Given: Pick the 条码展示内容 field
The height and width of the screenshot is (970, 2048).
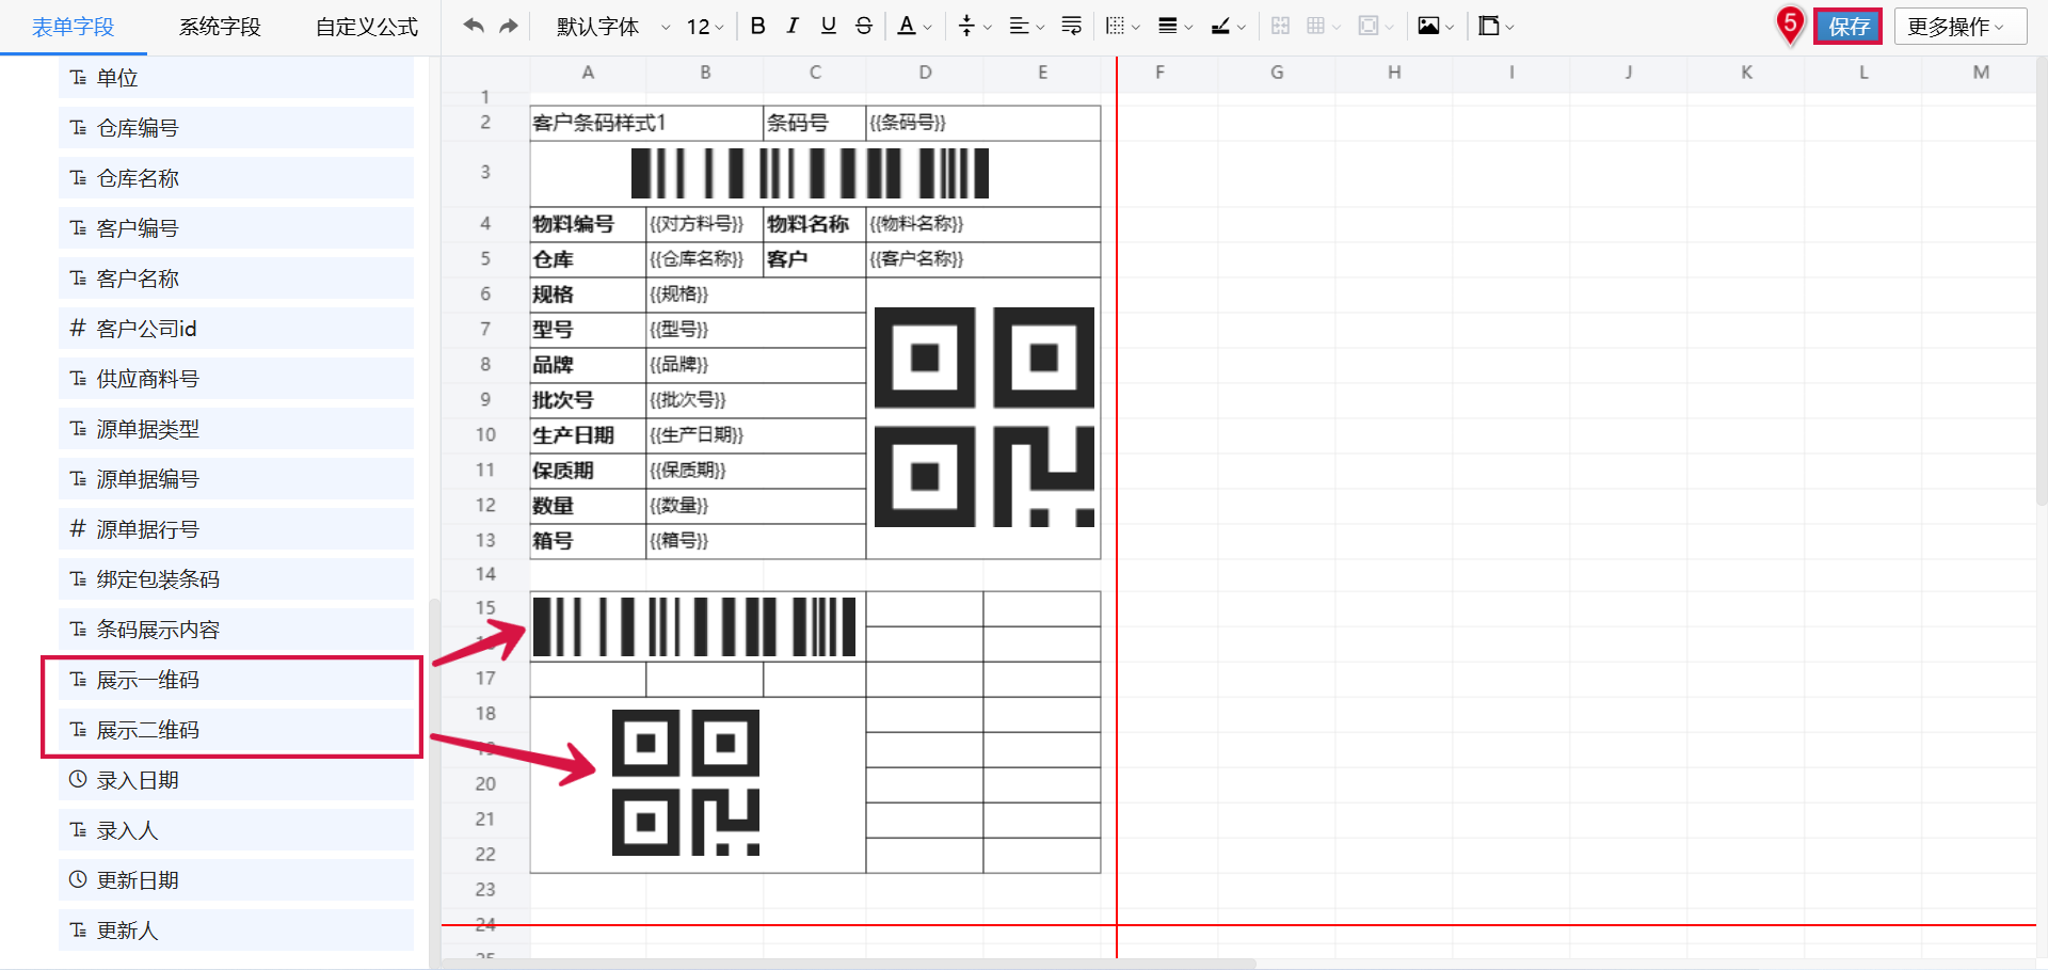Looking at the screenshot, I should coord(236,630).
